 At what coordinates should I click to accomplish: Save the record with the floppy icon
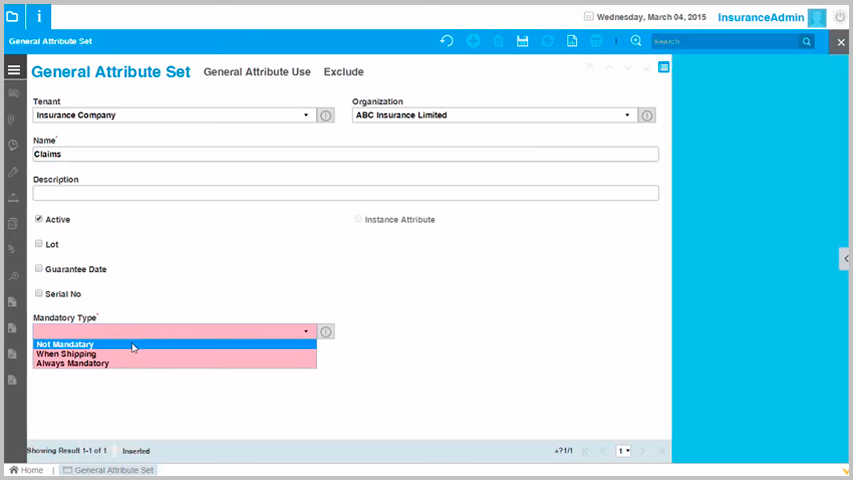523,41
